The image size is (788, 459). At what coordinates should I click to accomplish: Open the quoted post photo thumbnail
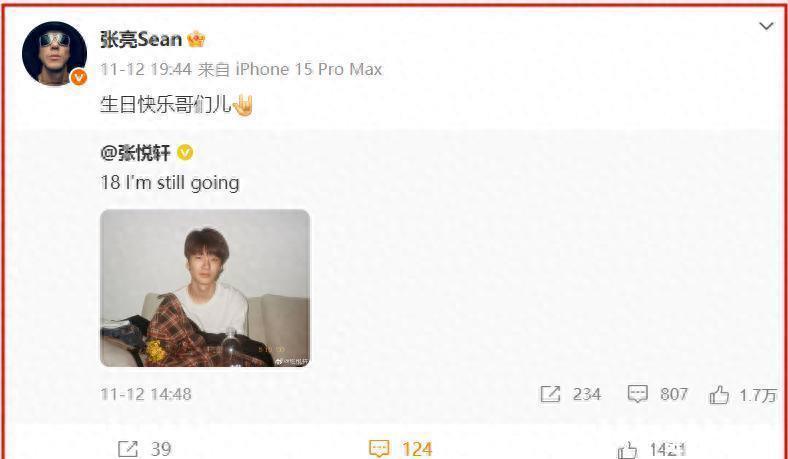205,288
